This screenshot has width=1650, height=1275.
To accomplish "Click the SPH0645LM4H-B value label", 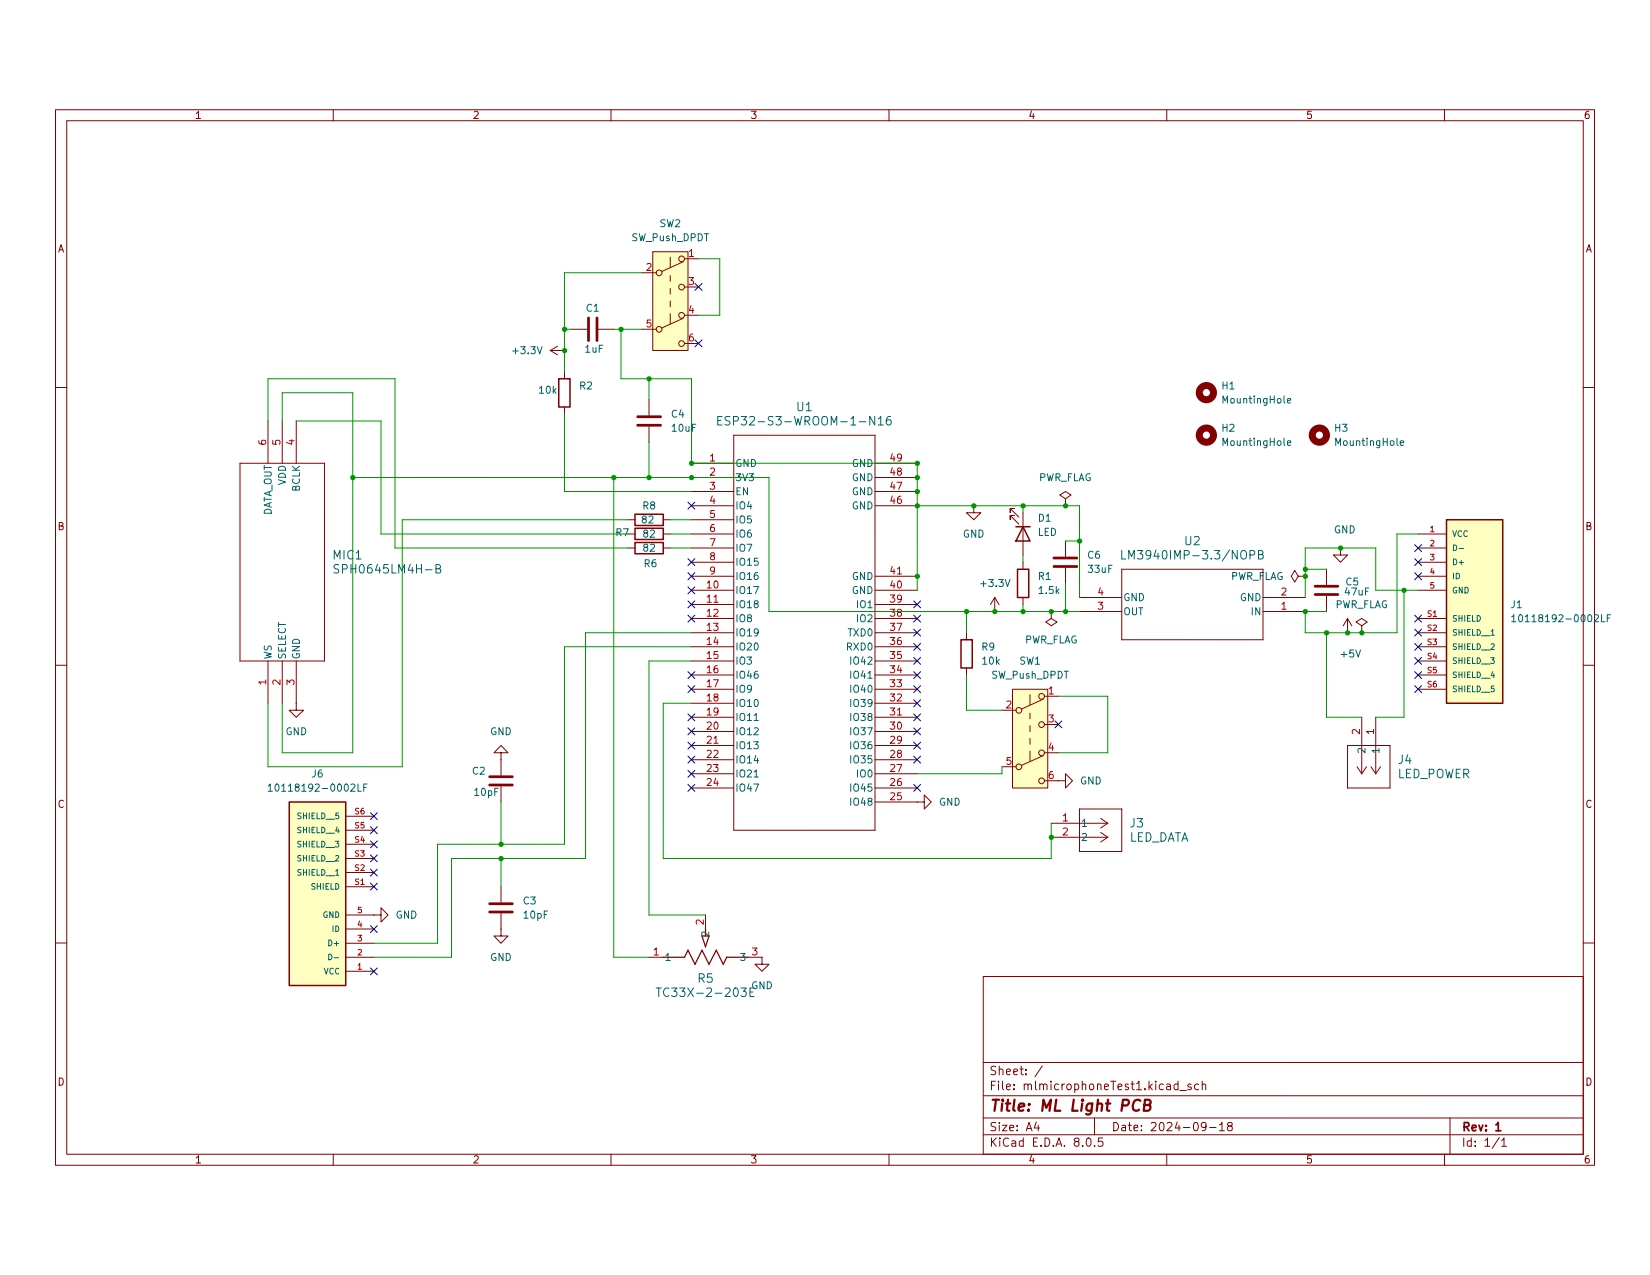I will [x=387, y=569].
